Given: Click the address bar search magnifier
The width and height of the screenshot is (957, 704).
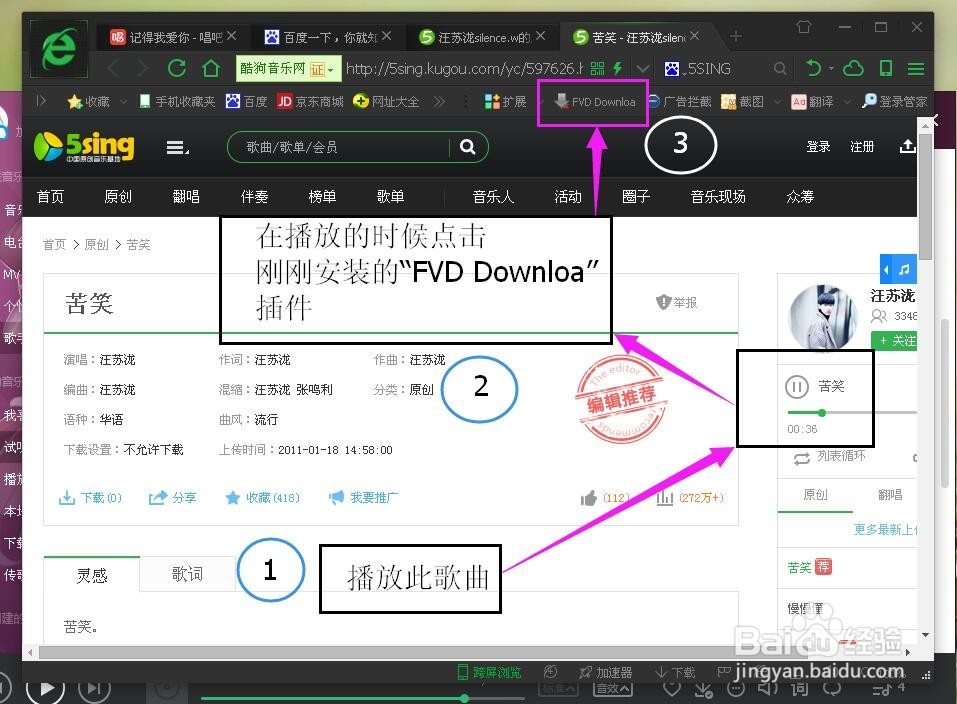Looking at the screenshot, I should [x=779, y=68].
